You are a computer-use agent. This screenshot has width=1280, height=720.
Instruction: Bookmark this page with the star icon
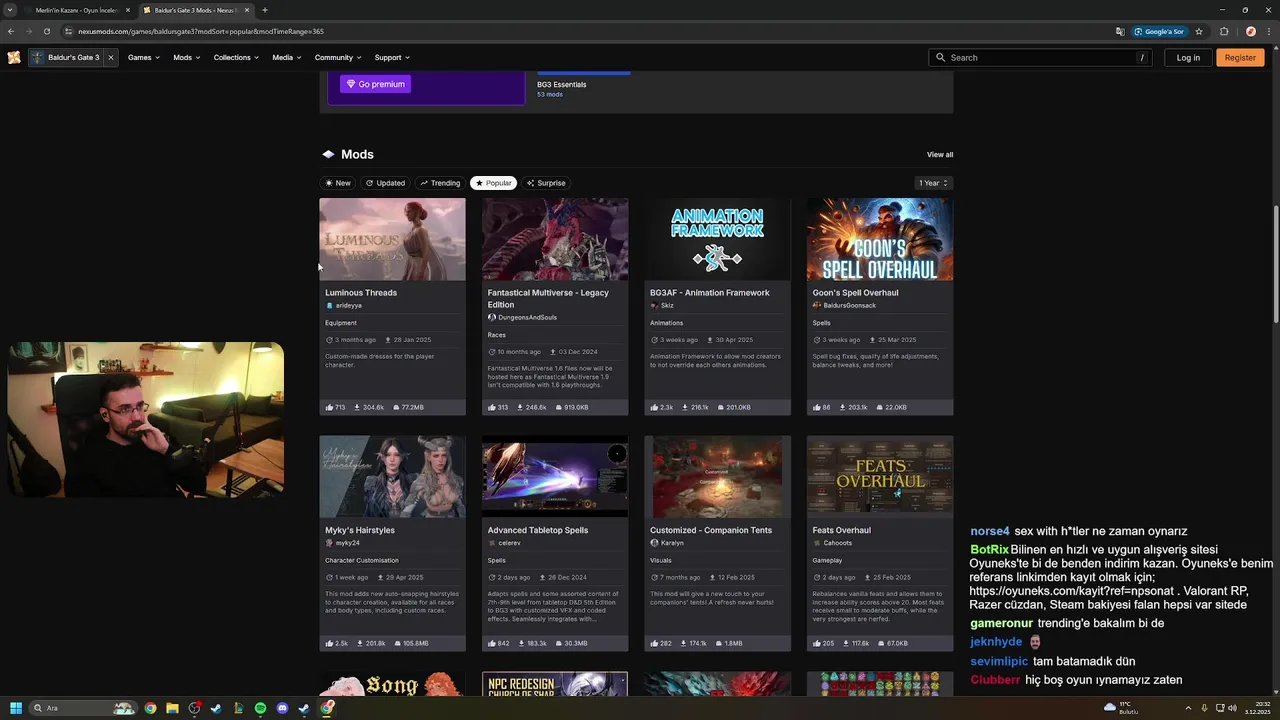pos(1199,31)
